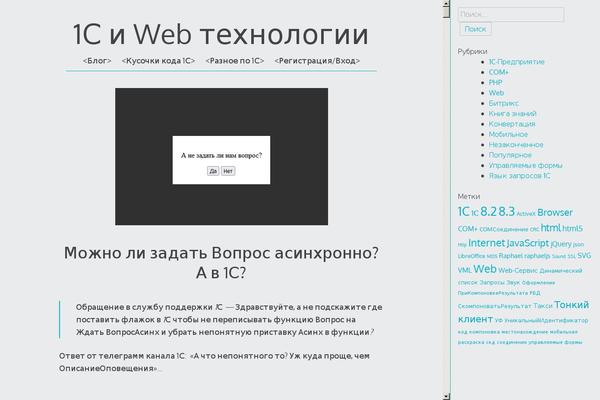Open the Web category in Рубрики

click(x=496, y=93)
